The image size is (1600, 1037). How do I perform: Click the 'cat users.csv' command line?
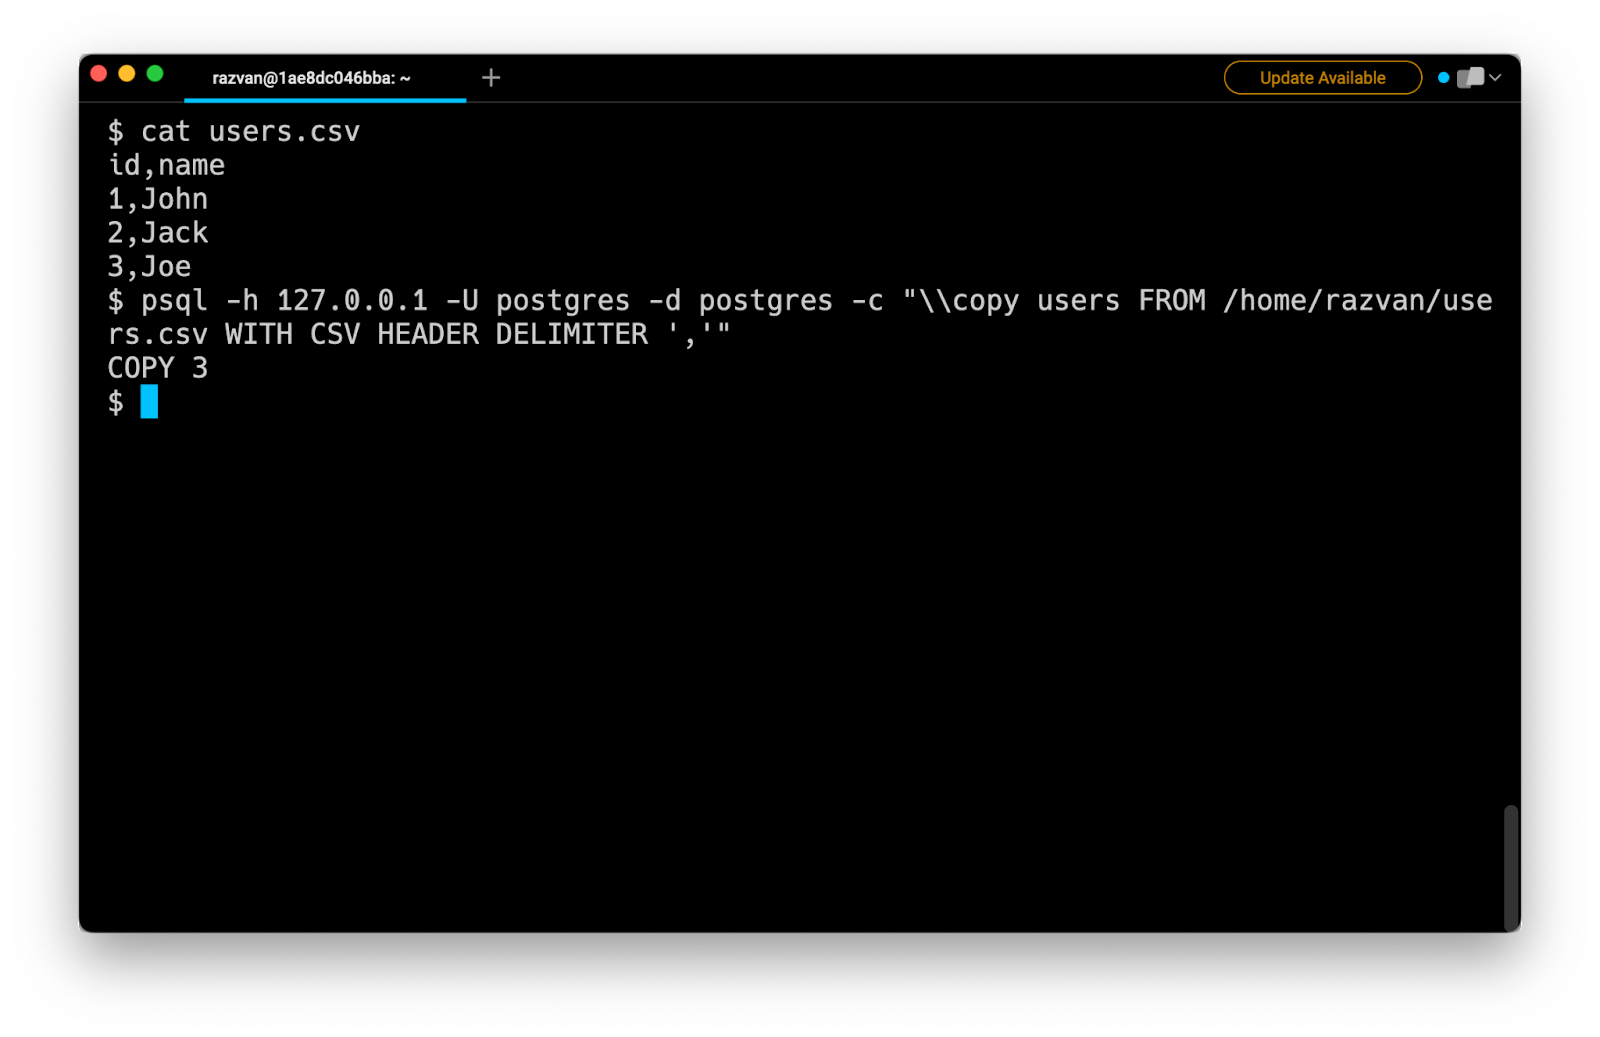point(249,132)
